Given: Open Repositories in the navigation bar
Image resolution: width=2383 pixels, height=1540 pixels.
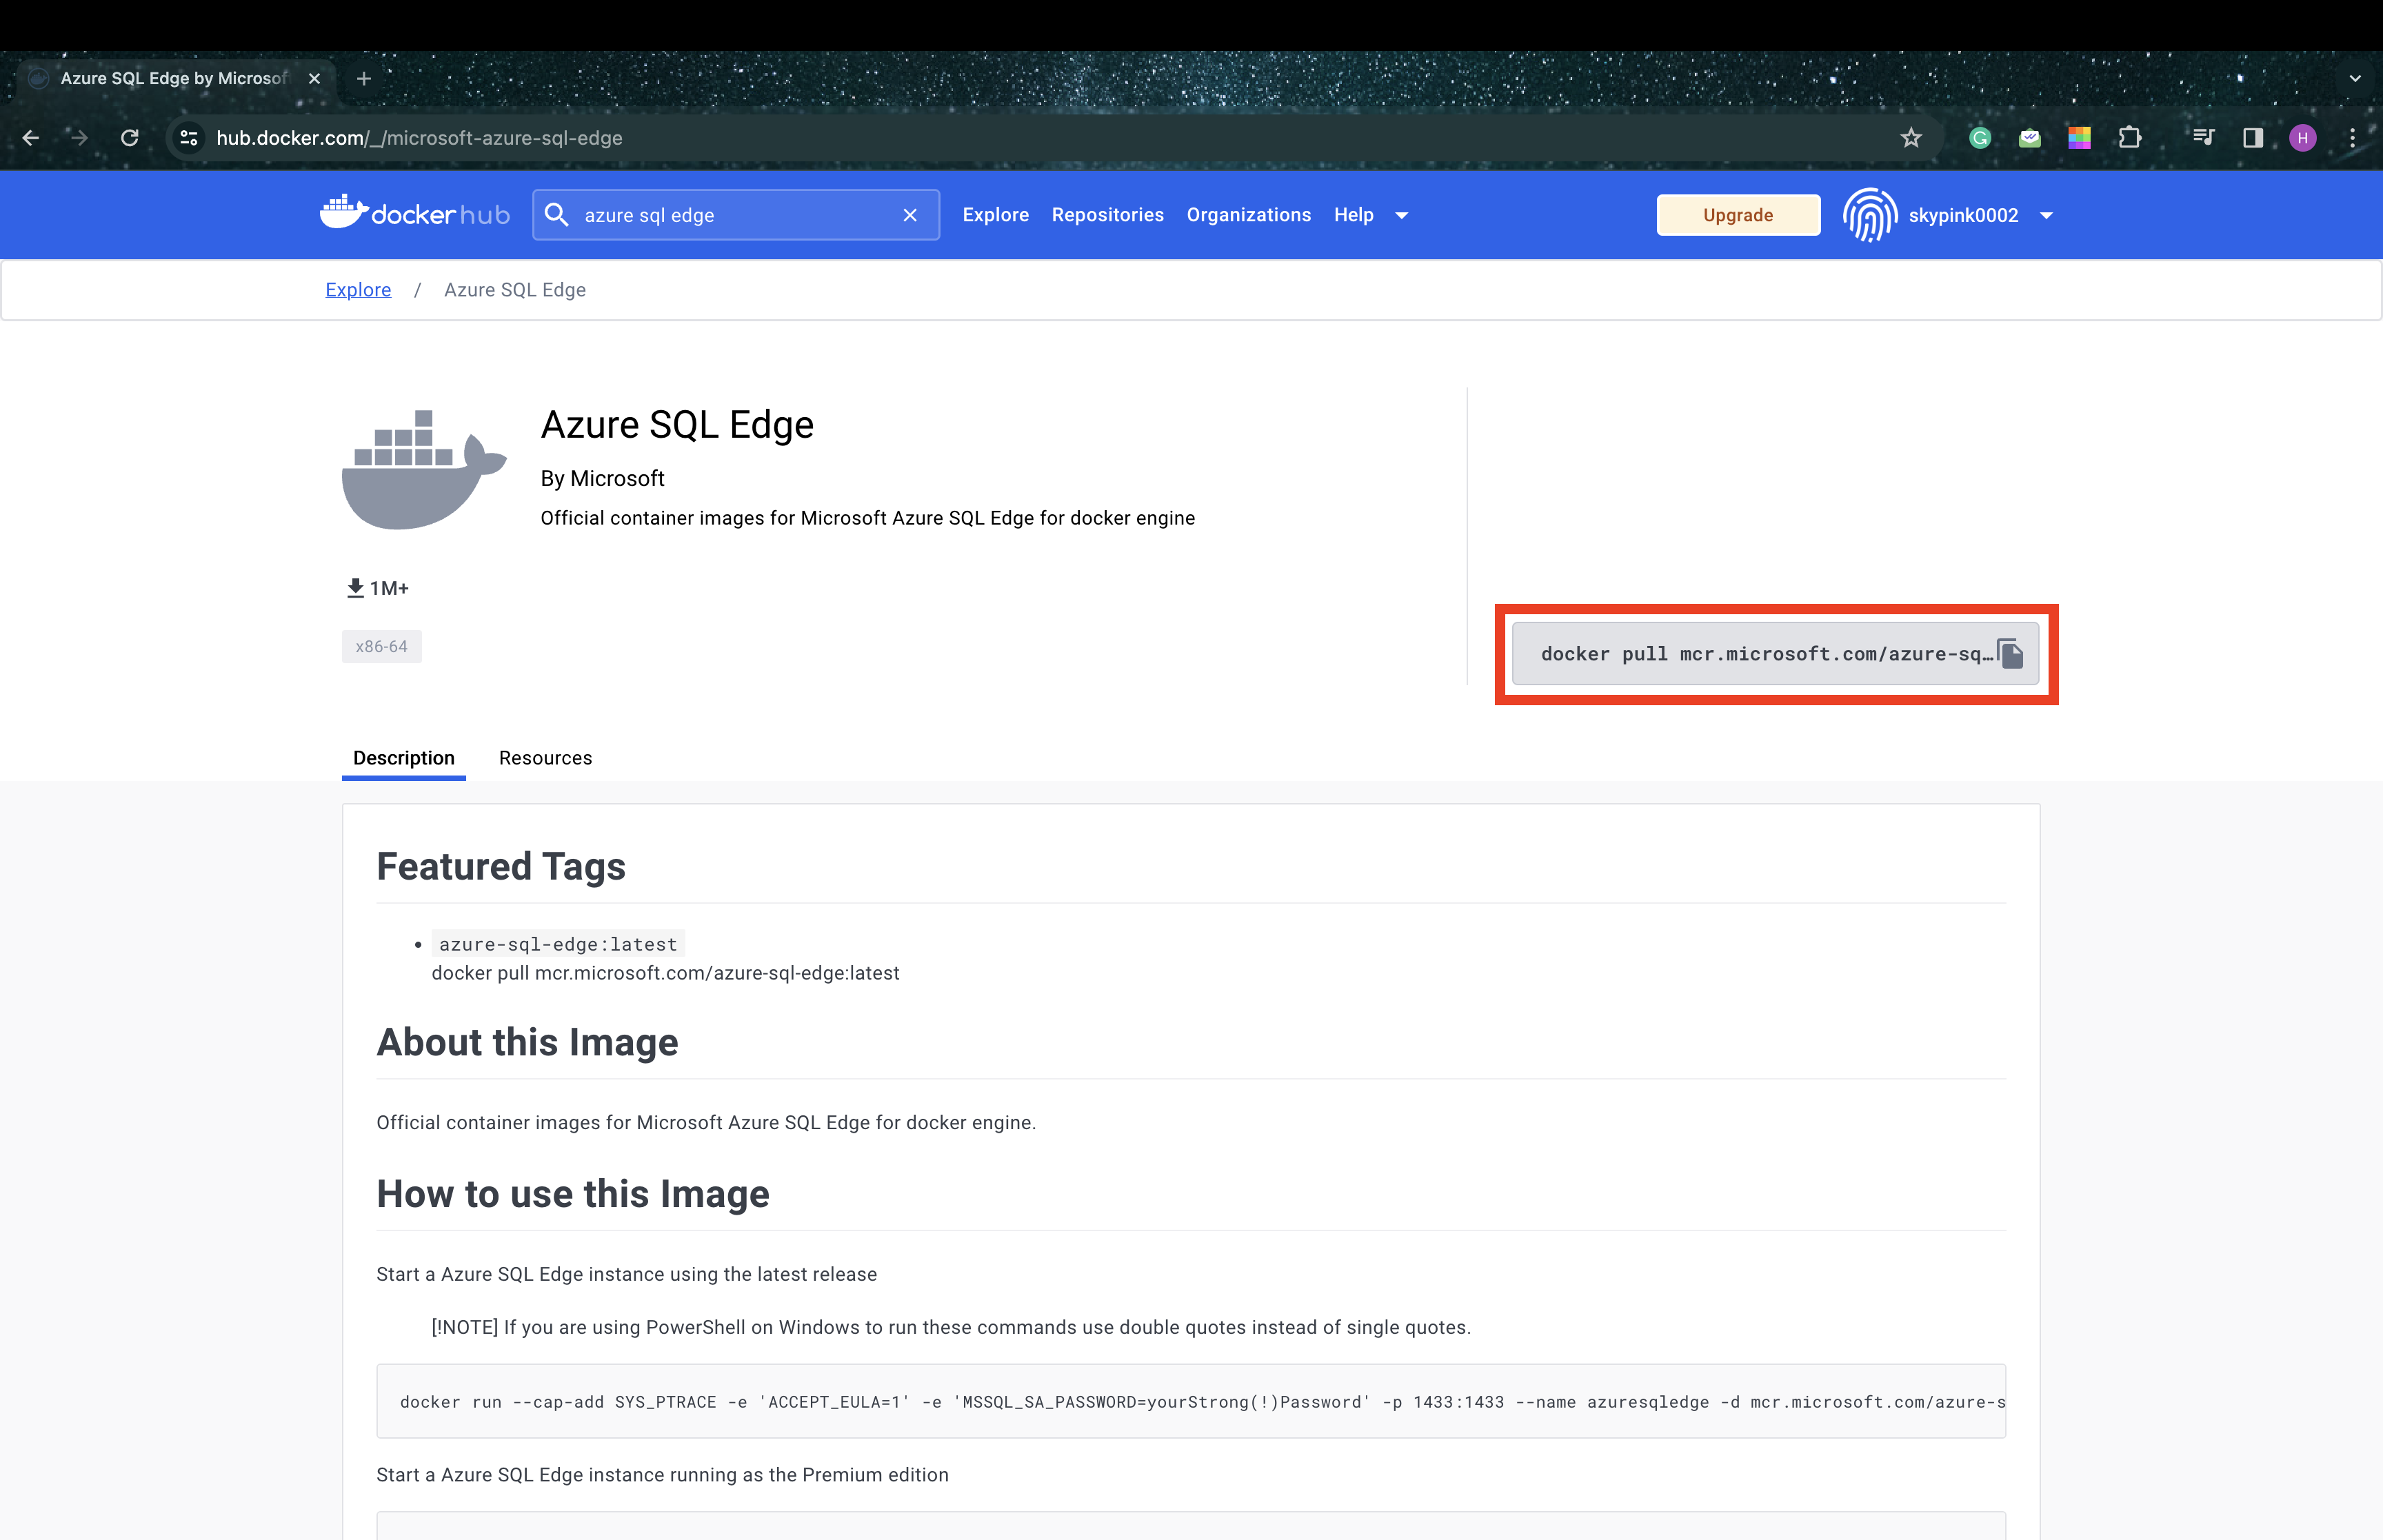Looking at the screenshot, I should pyautogui.click(x=1107, y=215).
